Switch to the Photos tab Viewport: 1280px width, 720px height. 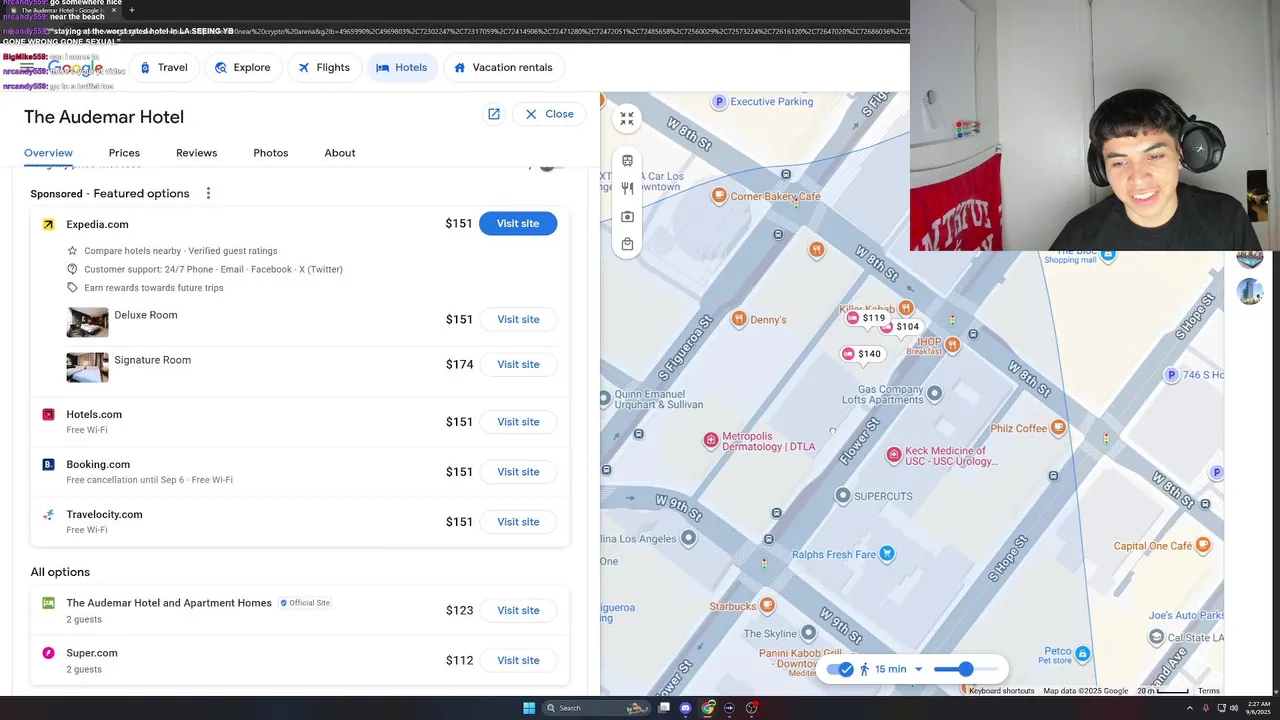point(270,153)
